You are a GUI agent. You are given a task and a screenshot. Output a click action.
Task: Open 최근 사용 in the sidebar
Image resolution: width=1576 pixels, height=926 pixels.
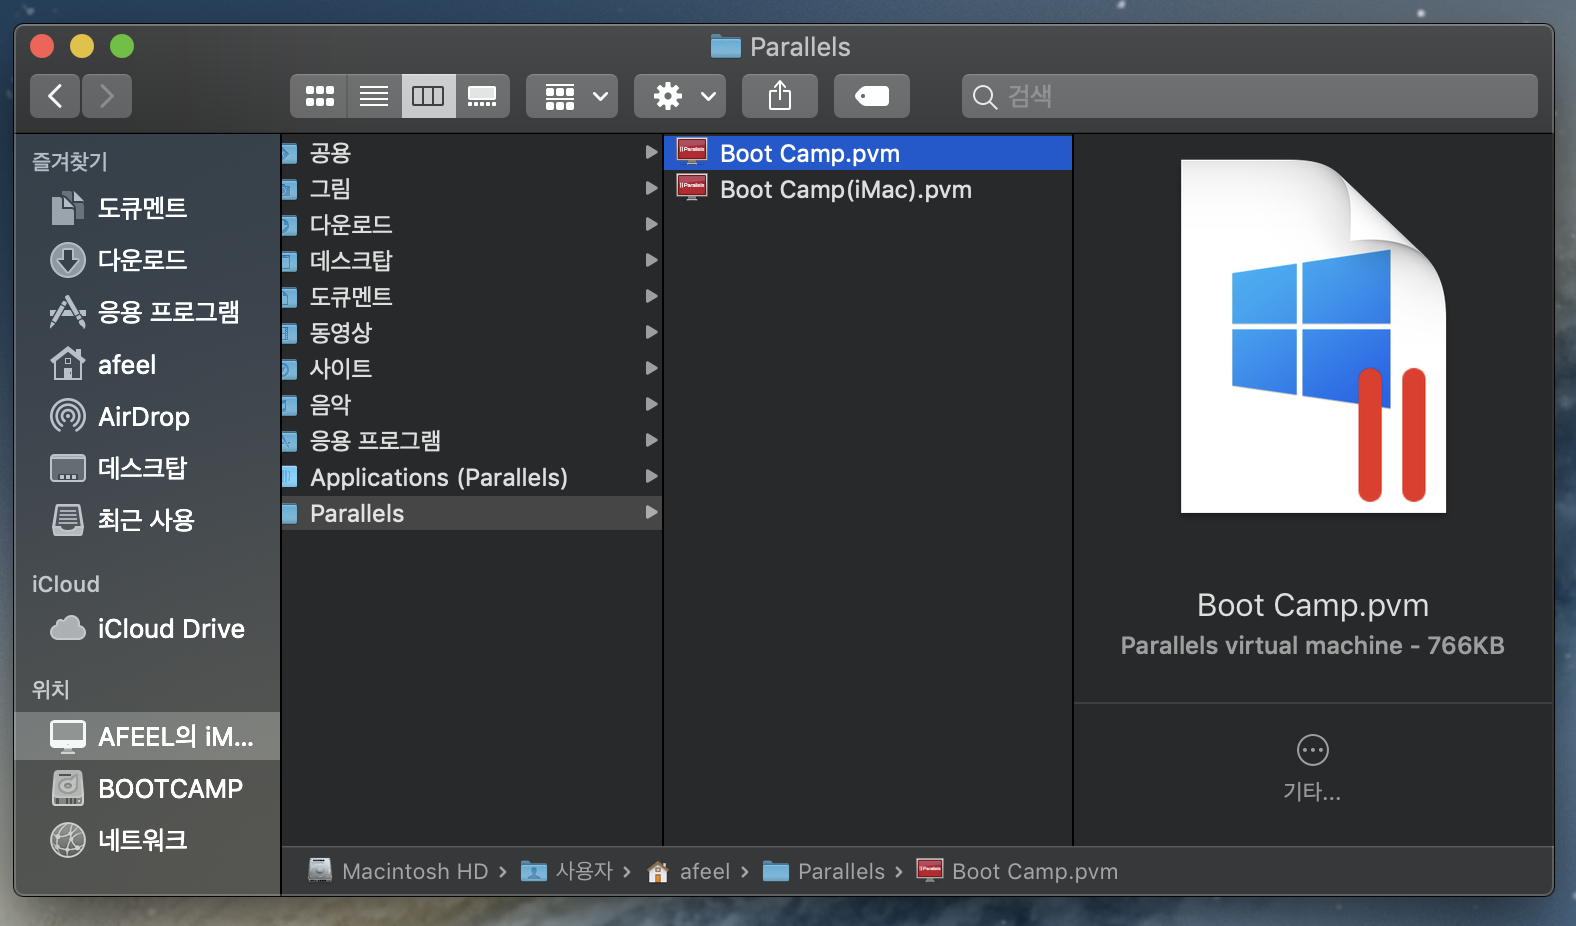pyautogui.click(x=147, y=520)
